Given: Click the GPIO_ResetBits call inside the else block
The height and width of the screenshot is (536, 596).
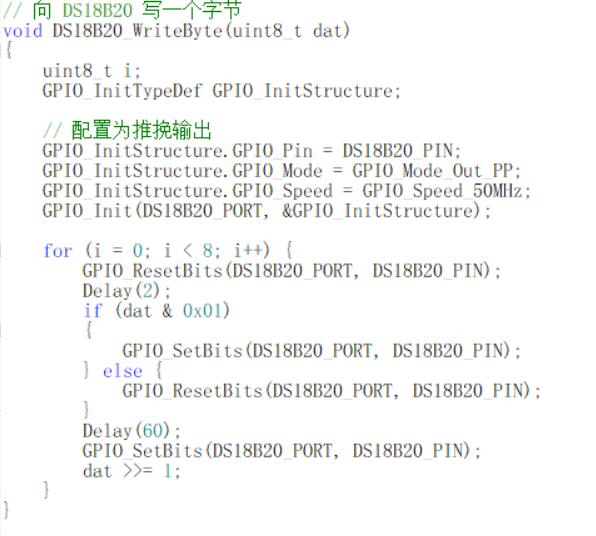Looking at the screenshot, I should pos(332,391).
